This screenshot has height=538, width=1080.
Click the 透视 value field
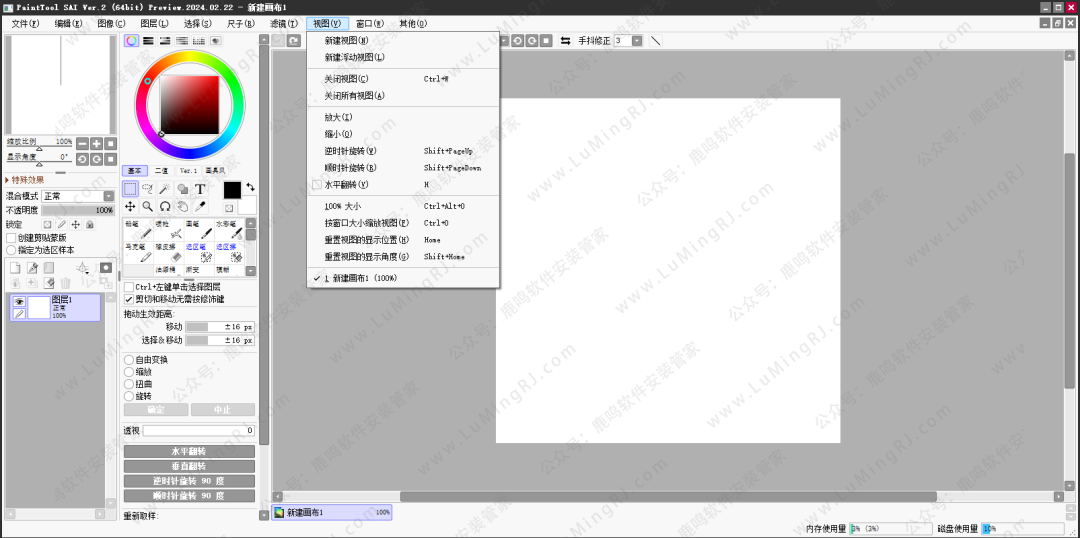[x=198, y=431]
